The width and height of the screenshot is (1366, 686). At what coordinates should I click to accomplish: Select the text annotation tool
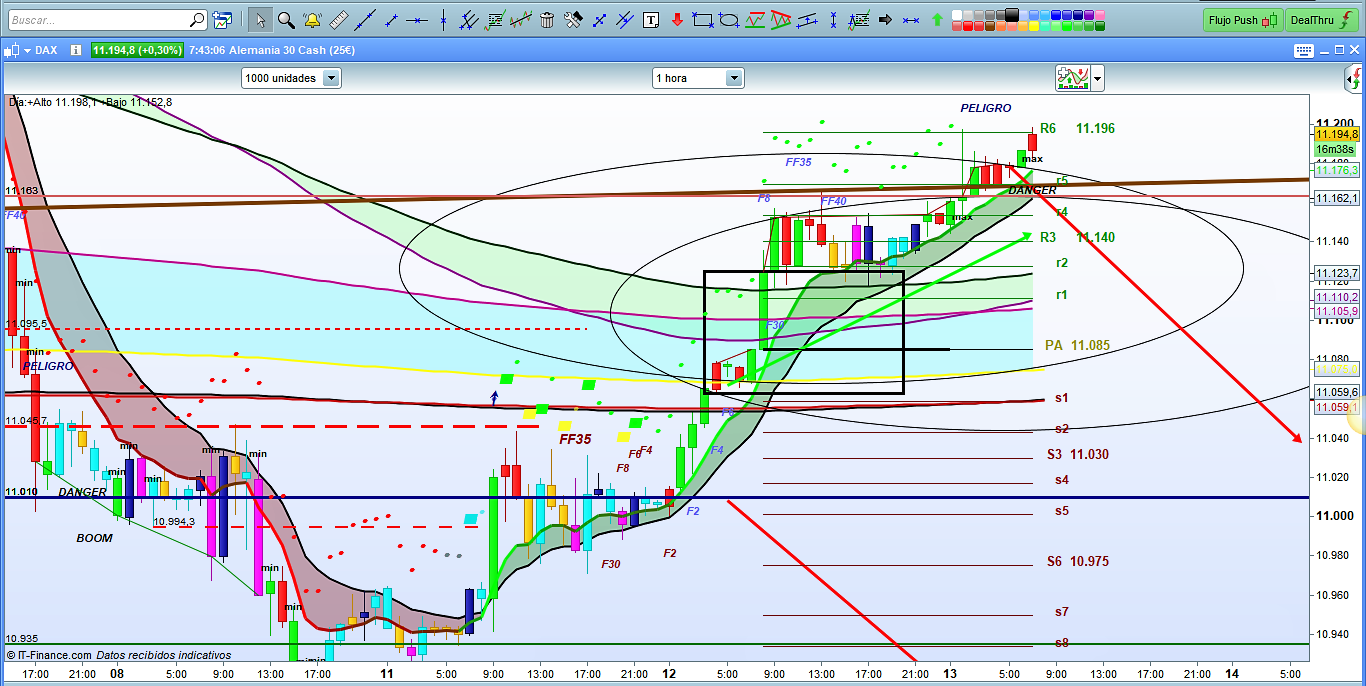coord(652,20)
